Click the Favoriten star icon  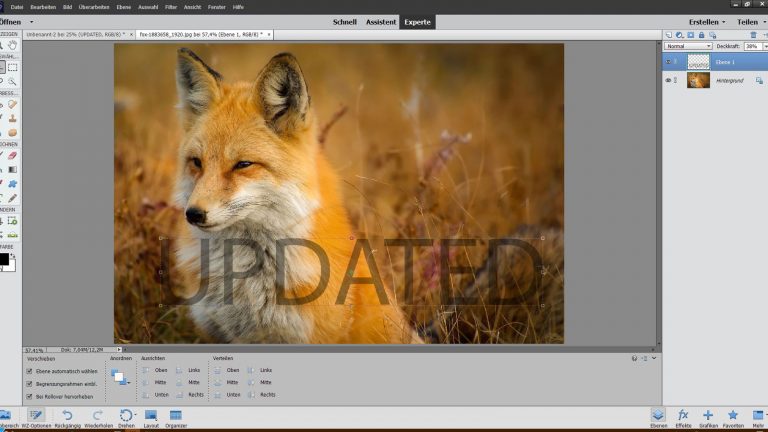pyautogui.click(x=733, y=414)
